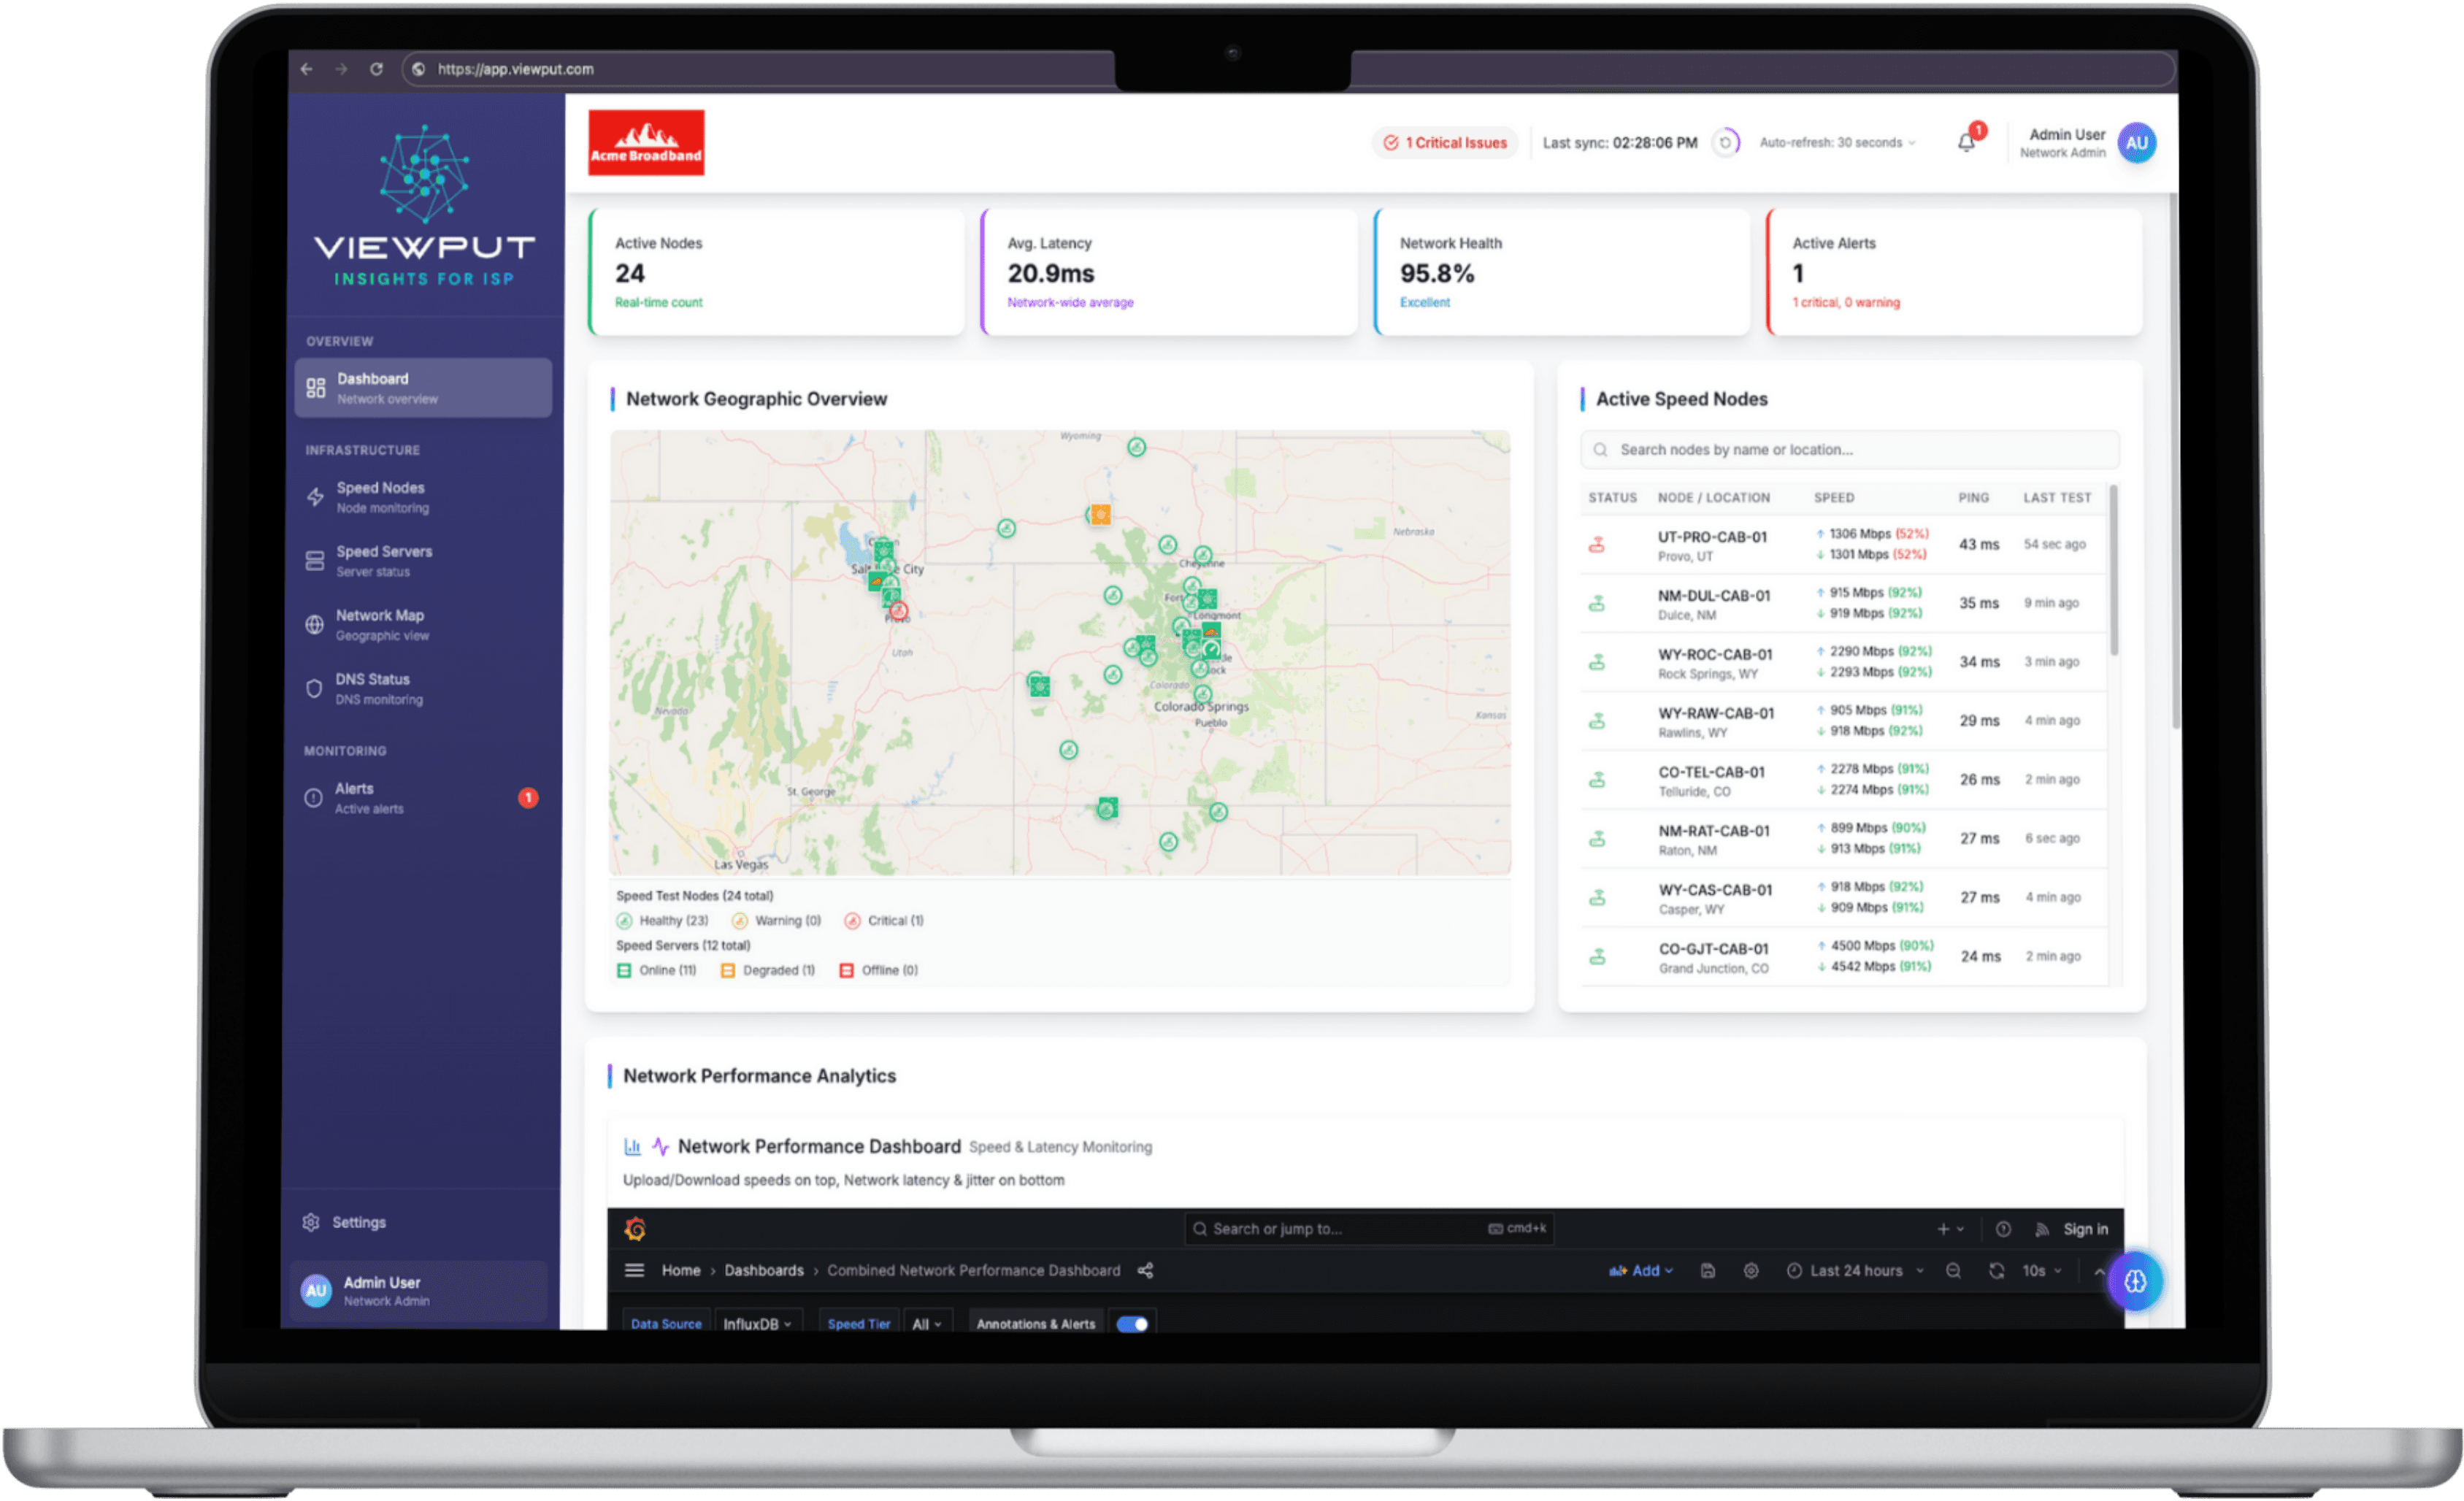
Task: Open the Grafana hamburger menu
Action: (634, 1270)
